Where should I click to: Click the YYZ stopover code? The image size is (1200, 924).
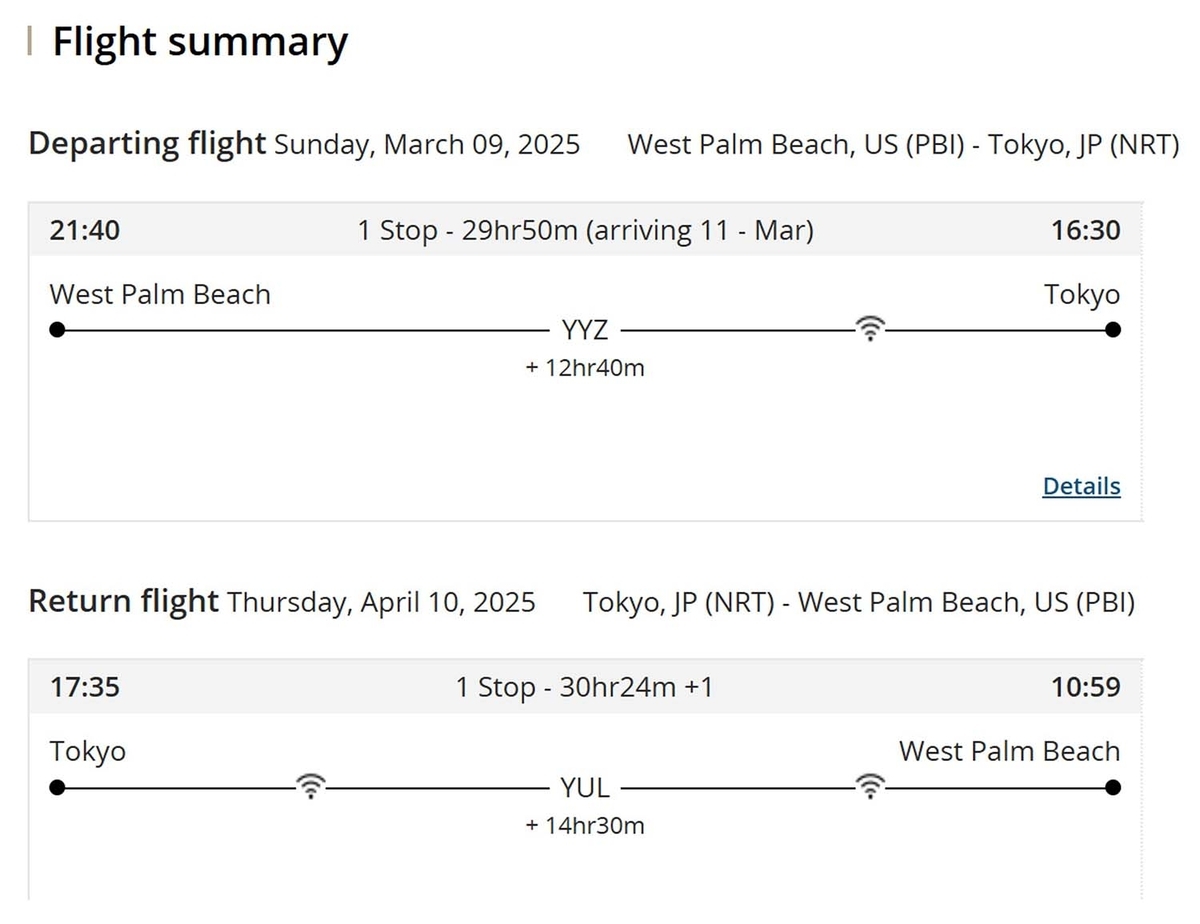click(585, 330)
